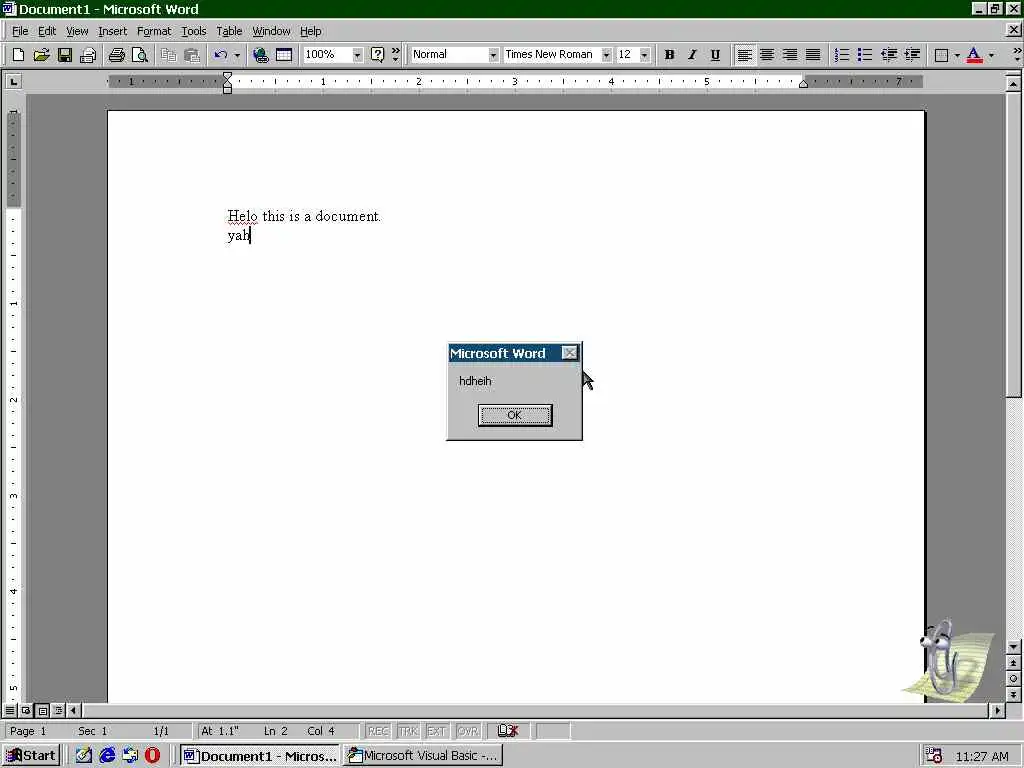Click the spelling status book icon
The width and height of the screenshot is (1024, 768).
point(507,731)
